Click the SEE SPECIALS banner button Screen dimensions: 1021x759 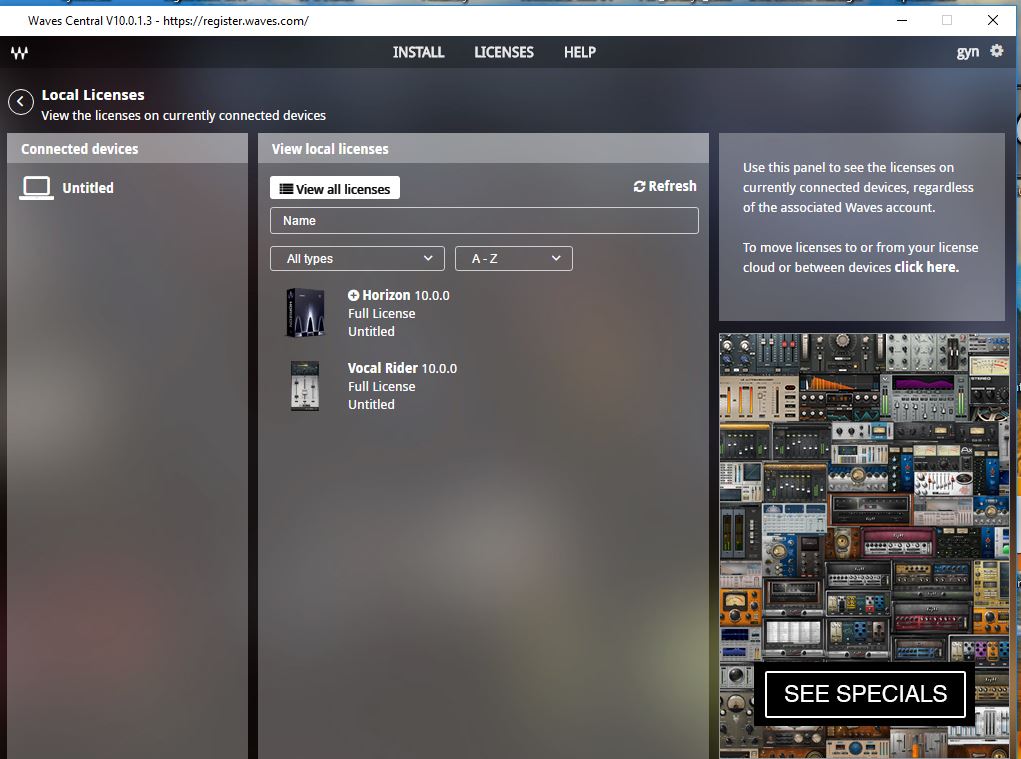tap(865, 694)
